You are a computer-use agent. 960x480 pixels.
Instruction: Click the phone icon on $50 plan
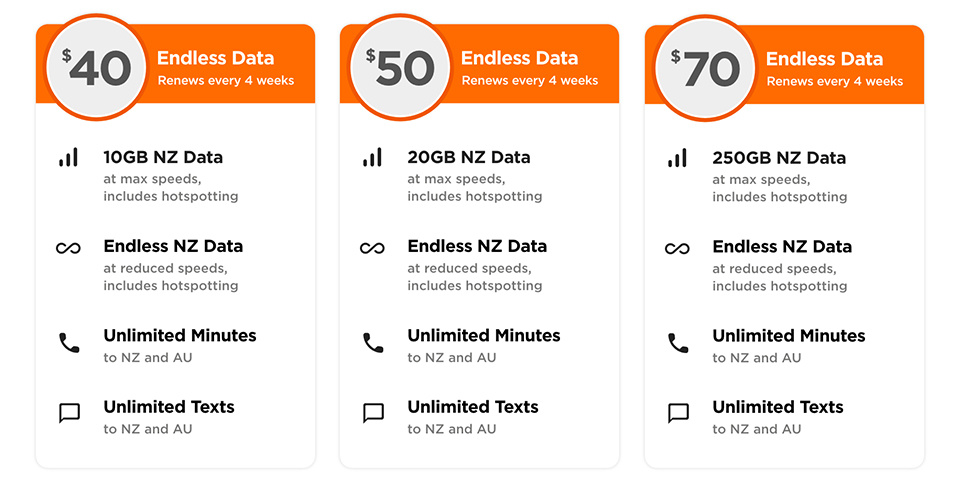373,343
